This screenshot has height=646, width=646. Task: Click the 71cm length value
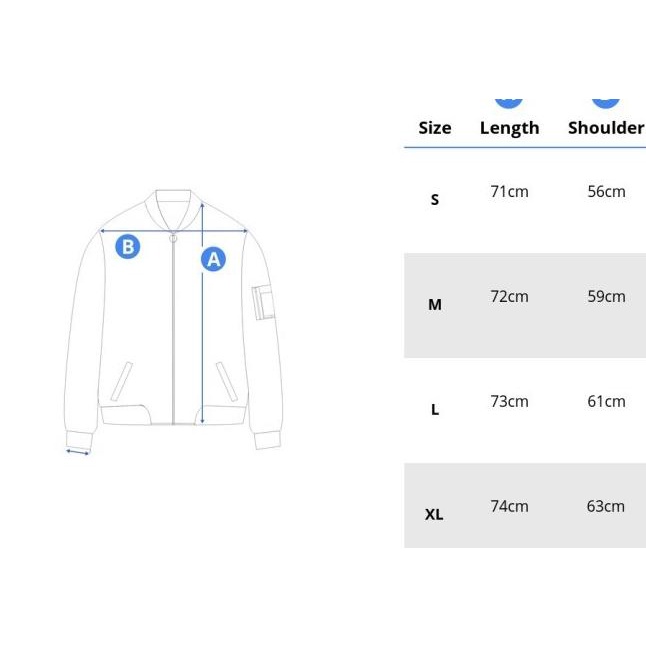pyautogui.click(x=509, y=192)
